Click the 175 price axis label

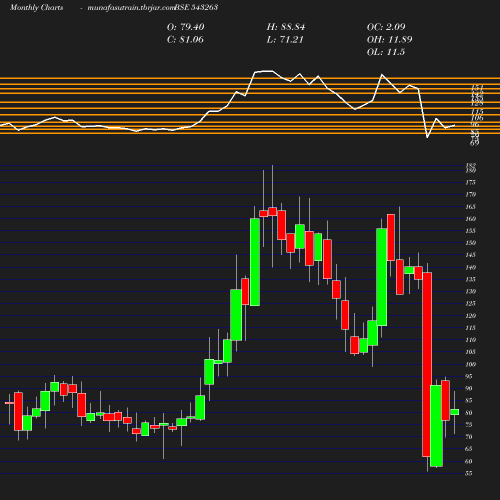(471, 182)
